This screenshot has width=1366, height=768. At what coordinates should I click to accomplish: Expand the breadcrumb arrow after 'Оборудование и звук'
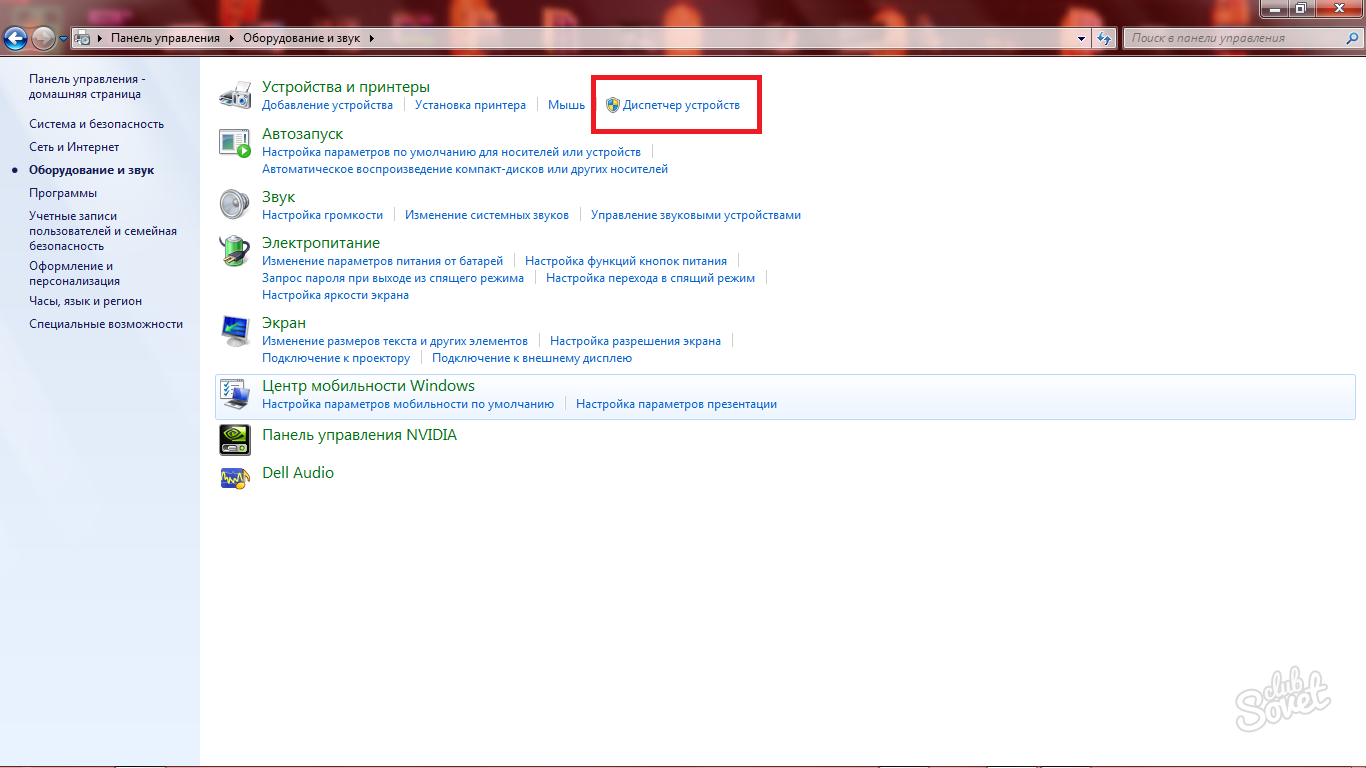tap(372, 38)
